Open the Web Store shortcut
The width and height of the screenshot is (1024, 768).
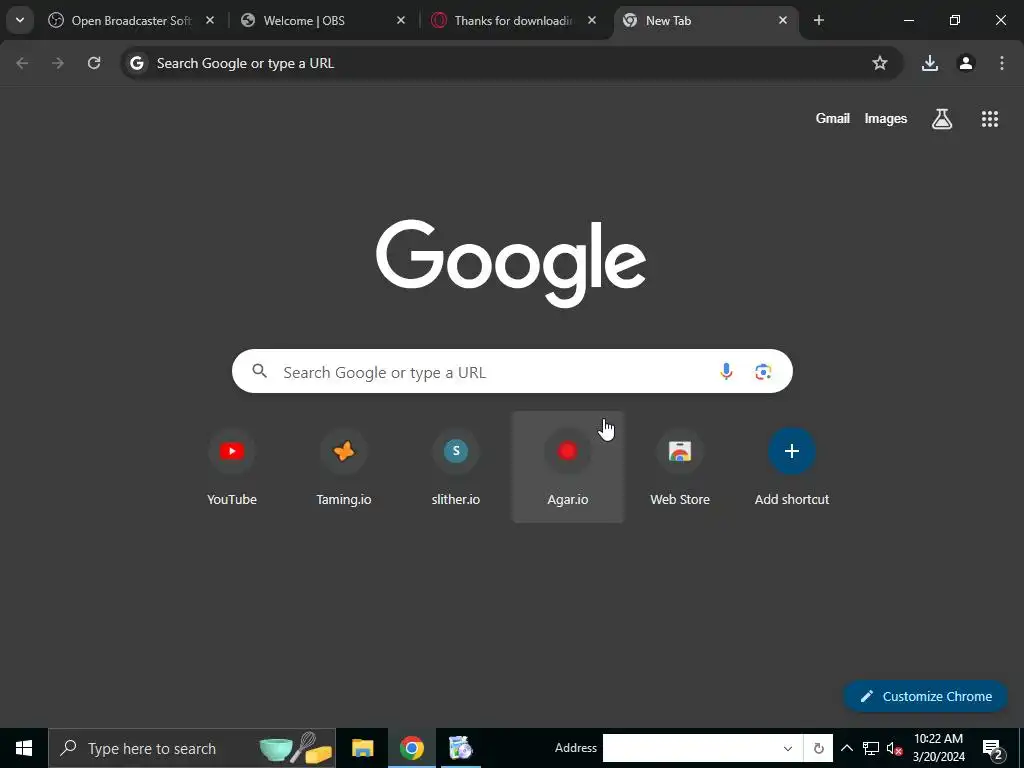tap(680, 467)
